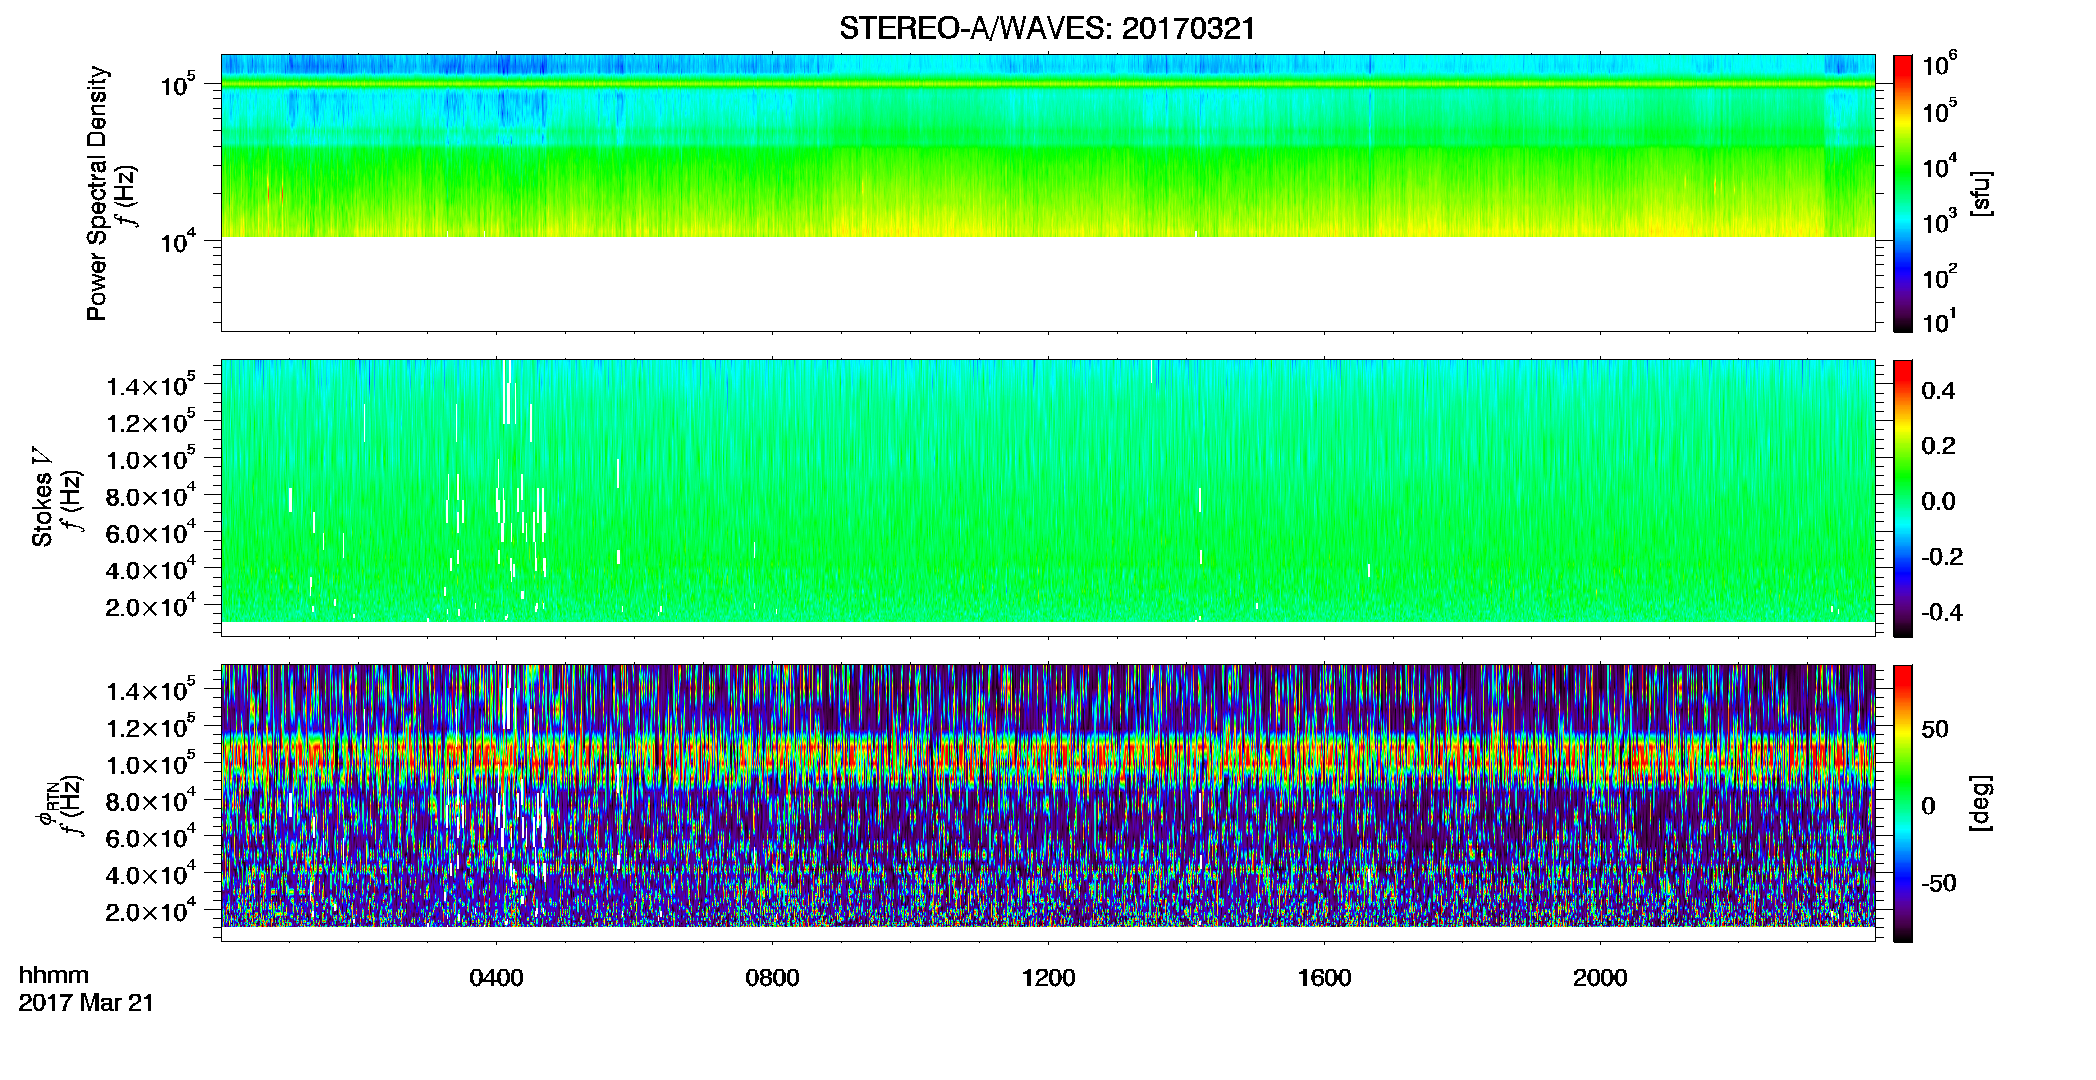Click the 10^5 frequency tick of the top panel
The width and height of the screenshot is (2096, 1080).
pyautogui.click(x=178, y=85)
